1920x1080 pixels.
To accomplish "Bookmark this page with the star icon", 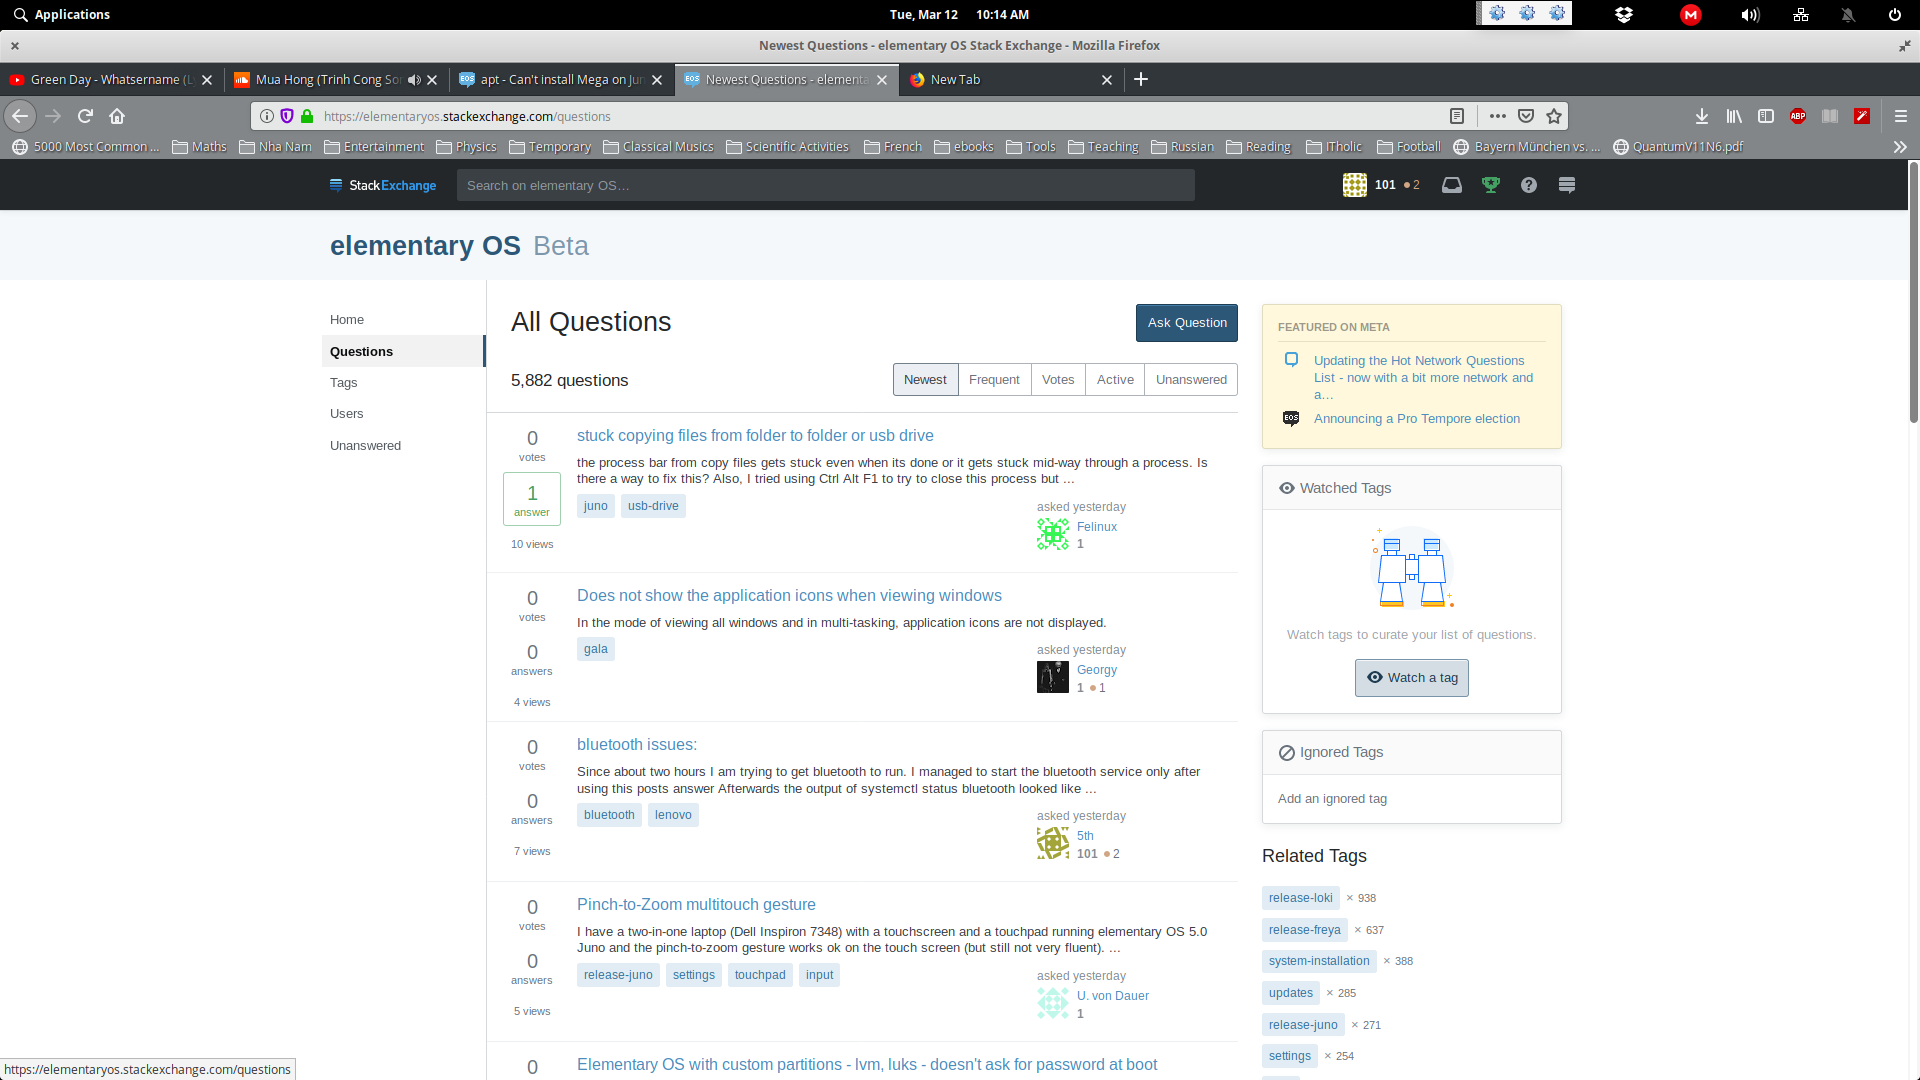I will click(1553, 116).
